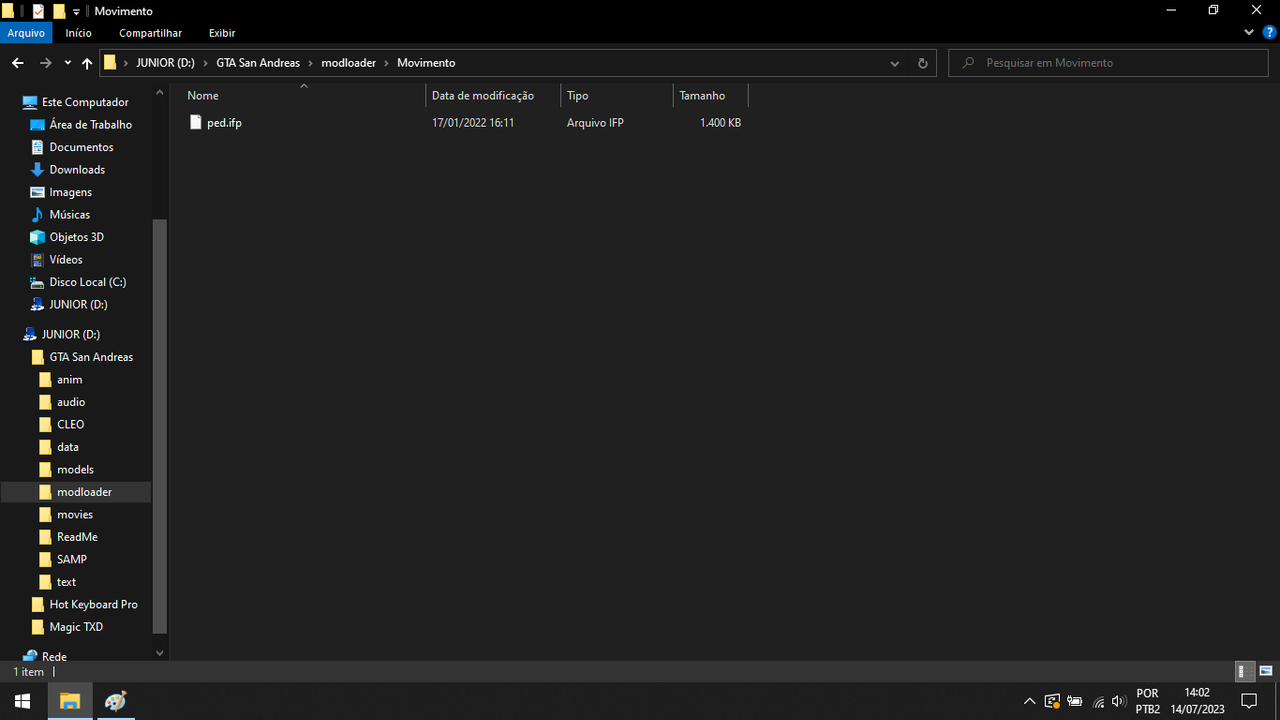Open Disco Local (C:) in sidebar
This screenshot has width=1280, height=720.
click(87, 282)
